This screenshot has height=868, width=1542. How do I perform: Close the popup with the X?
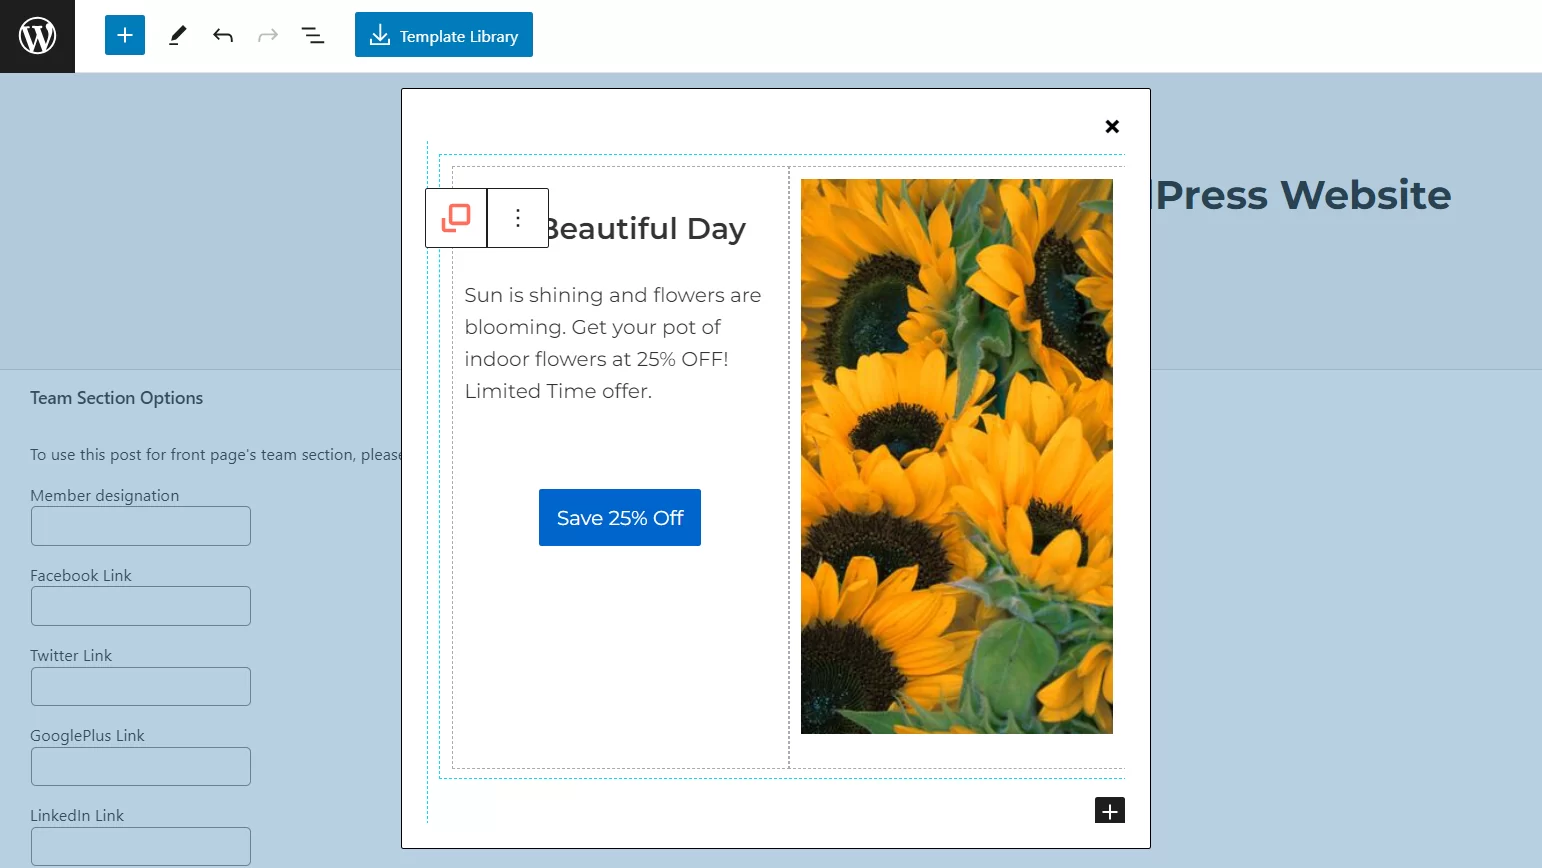click(x=1112, y=126)
